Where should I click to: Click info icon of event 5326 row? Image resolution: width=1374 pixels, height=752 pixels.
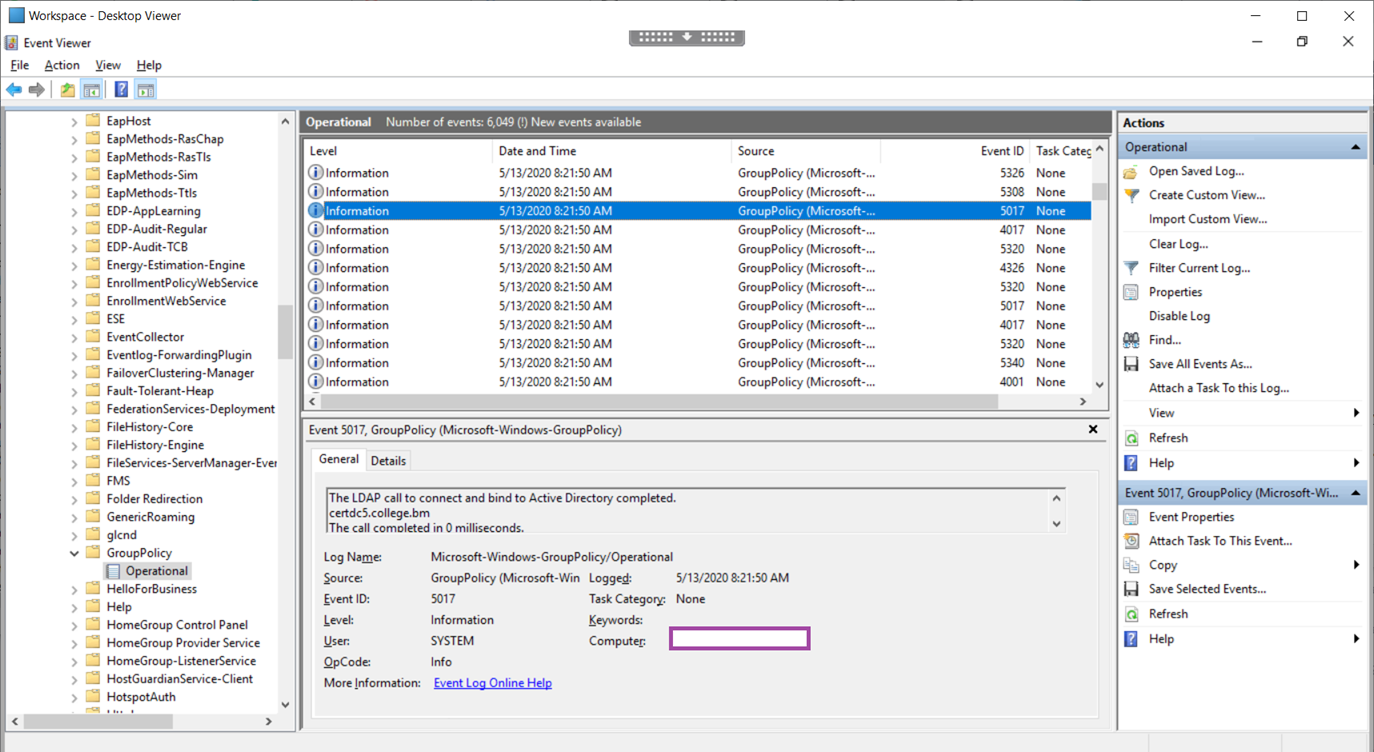point(315,173)
